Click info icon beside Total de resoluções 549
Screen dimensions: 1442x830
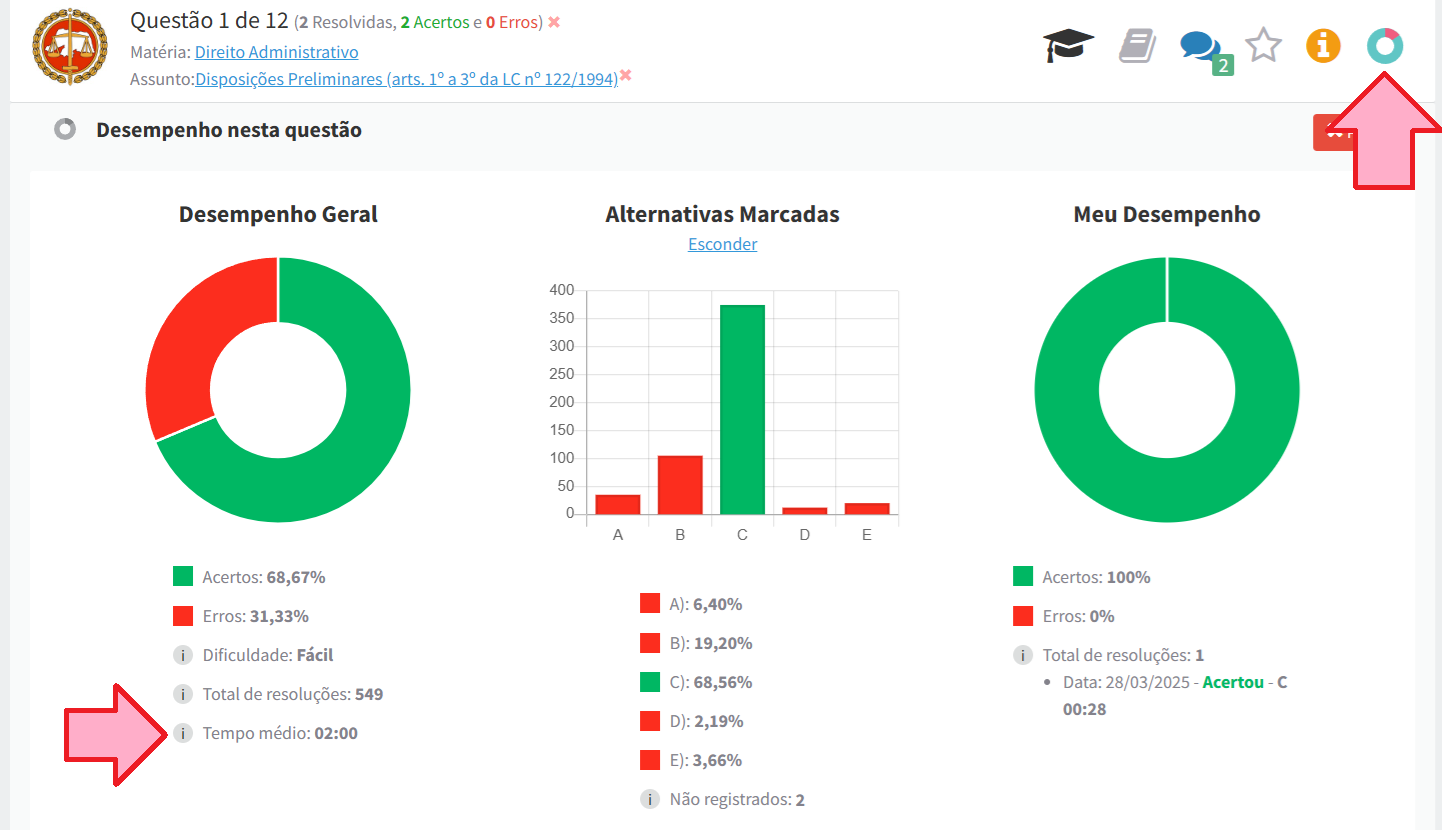(182, 694)
